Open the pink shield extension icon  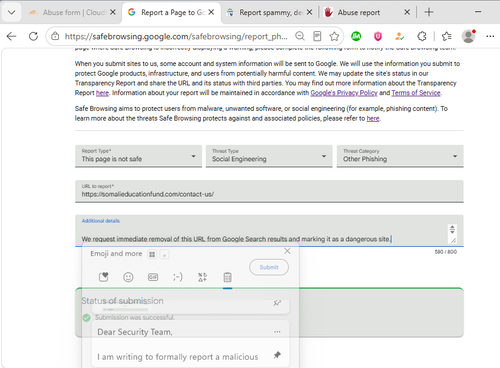click(x=378, y=36)
